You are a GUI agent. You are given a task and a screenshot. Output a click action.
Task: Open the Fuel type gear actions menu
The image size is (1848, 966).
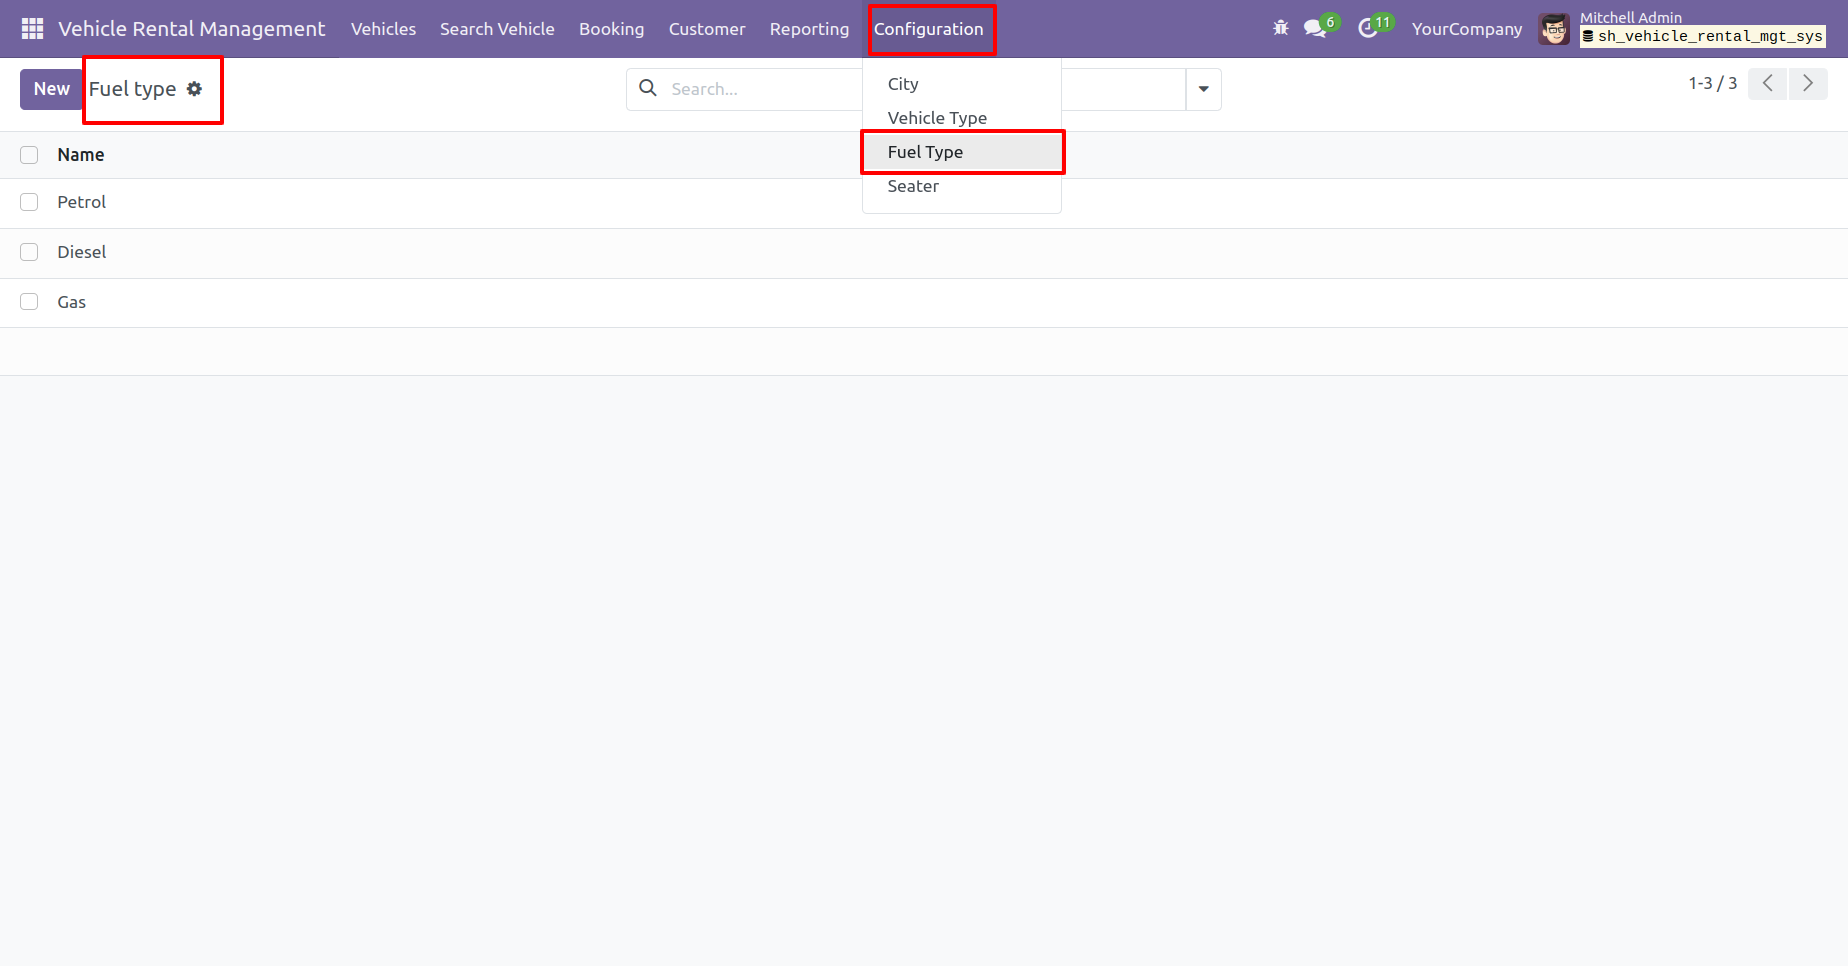click(195, 89)
